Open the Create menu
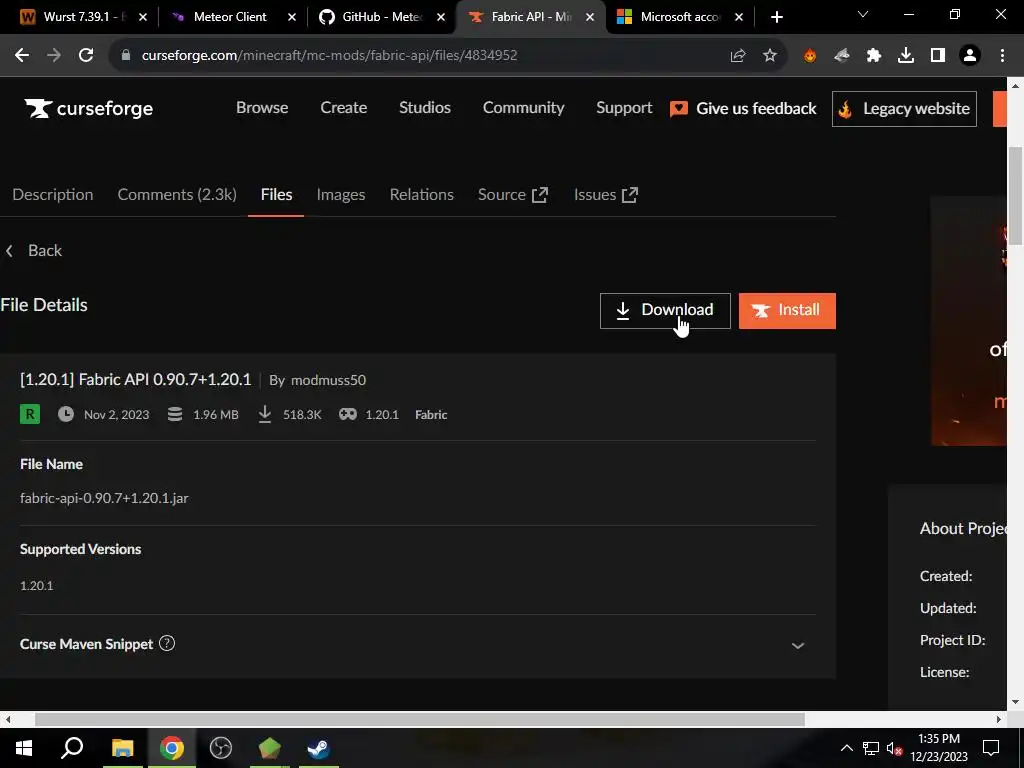Image resolution: width=1024 pixels, height=768 pixels. 344,108
